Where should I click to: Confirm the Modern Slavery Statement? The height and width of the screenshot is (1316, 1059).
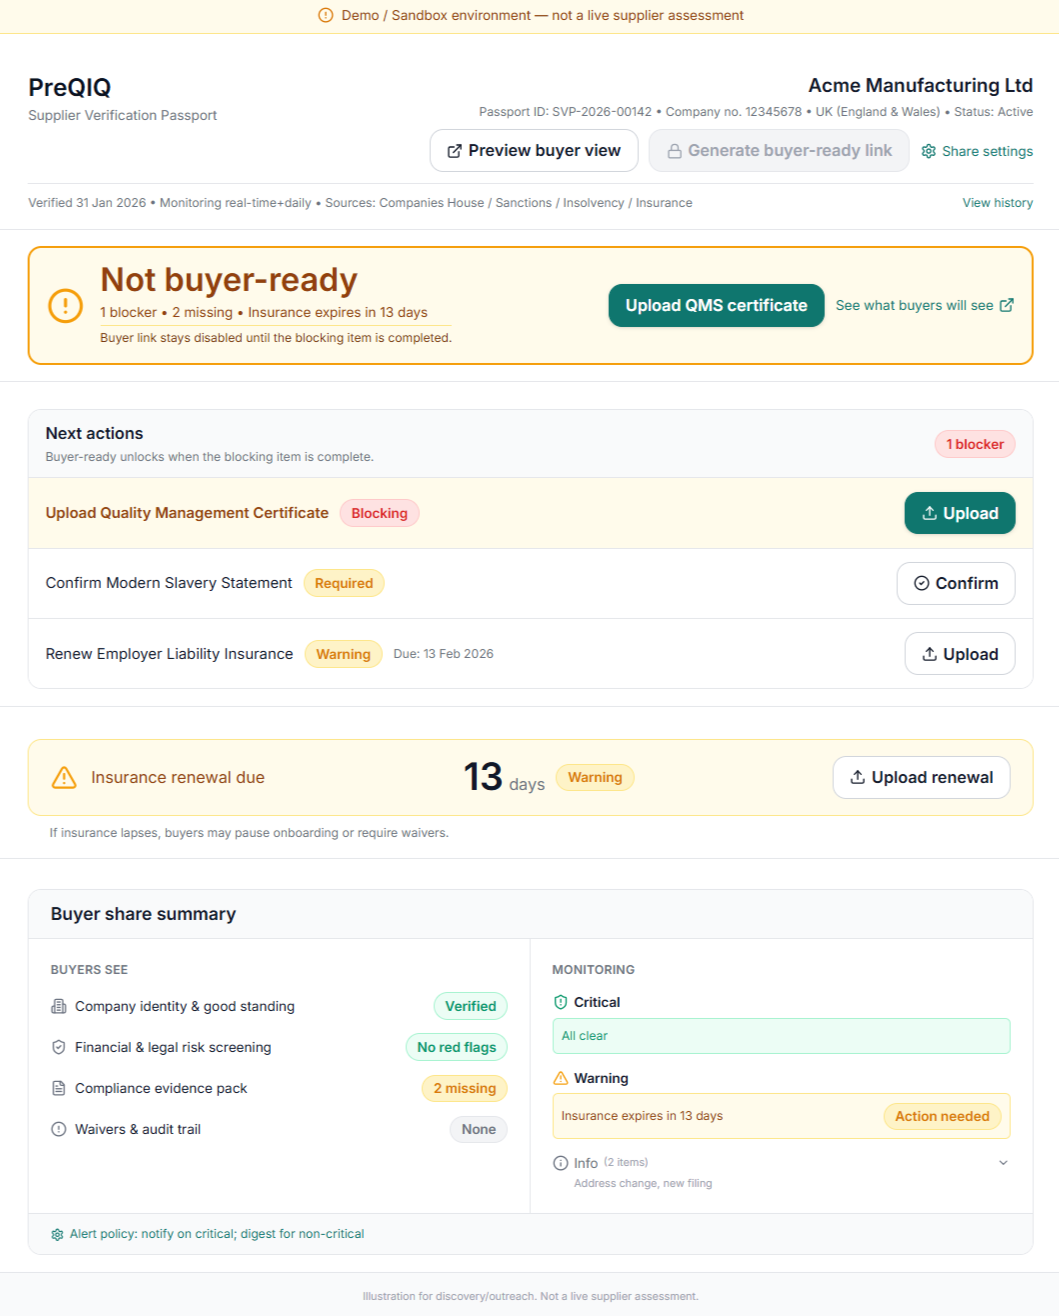point(955,583)
